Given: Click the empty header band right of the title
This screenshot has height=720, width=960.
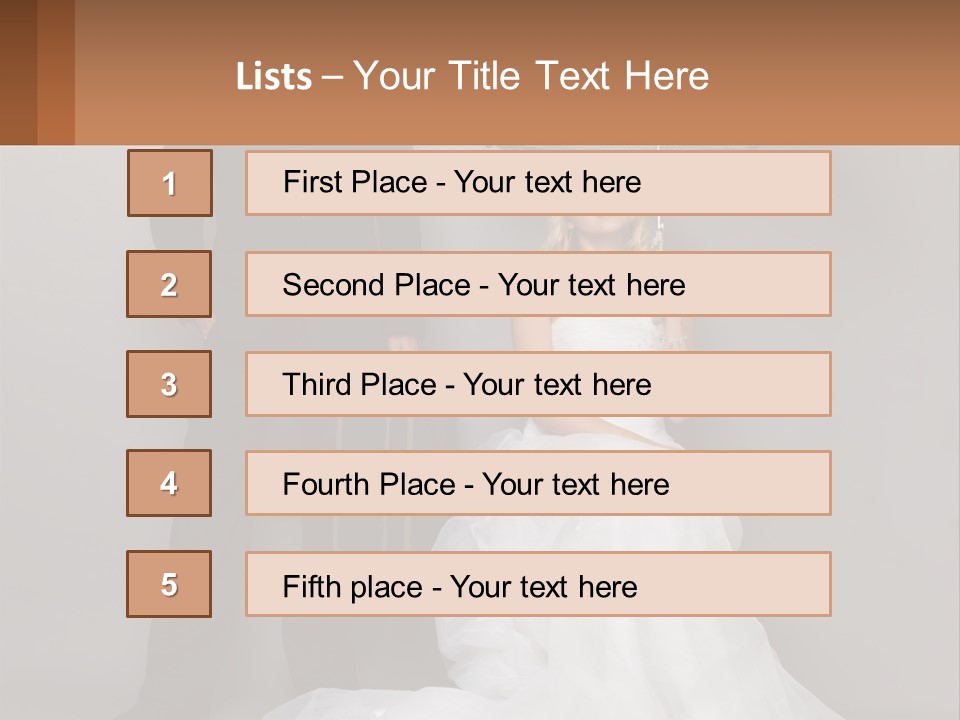Looking at the screenshot, I should click(x=840, y=76).
